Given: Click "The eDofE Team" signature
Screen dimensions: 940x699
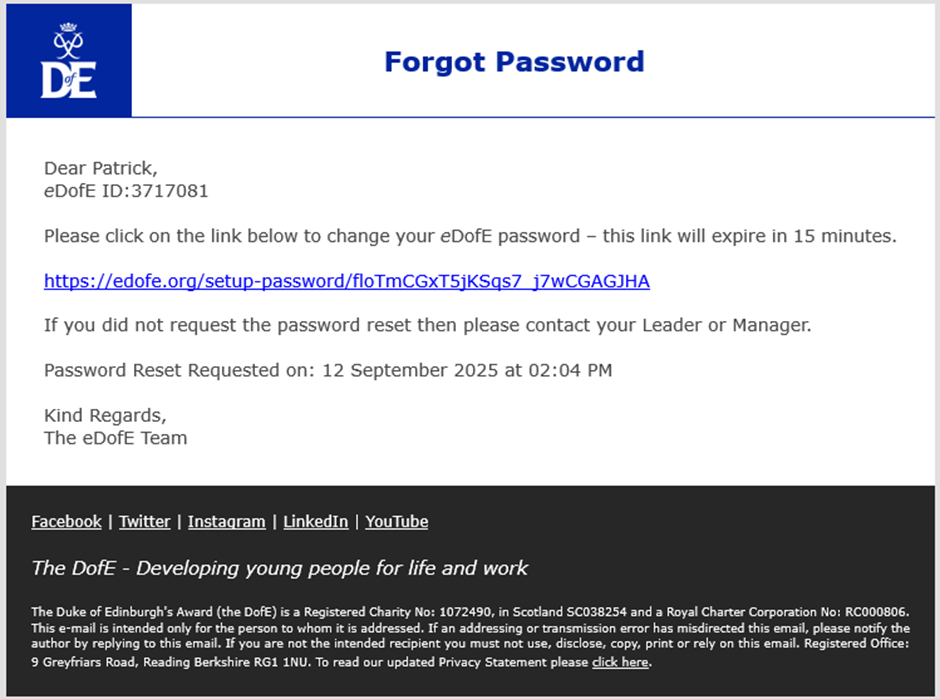Looking at the screenshot, I should pos(115,437).
